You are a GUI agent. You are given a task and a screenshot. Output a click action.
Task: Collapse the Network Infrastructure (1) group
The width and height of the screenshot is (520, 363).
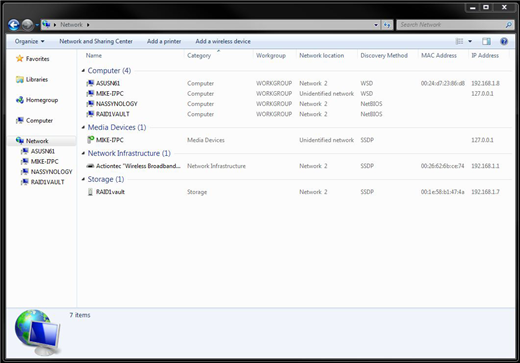click(x=83, y=153)
